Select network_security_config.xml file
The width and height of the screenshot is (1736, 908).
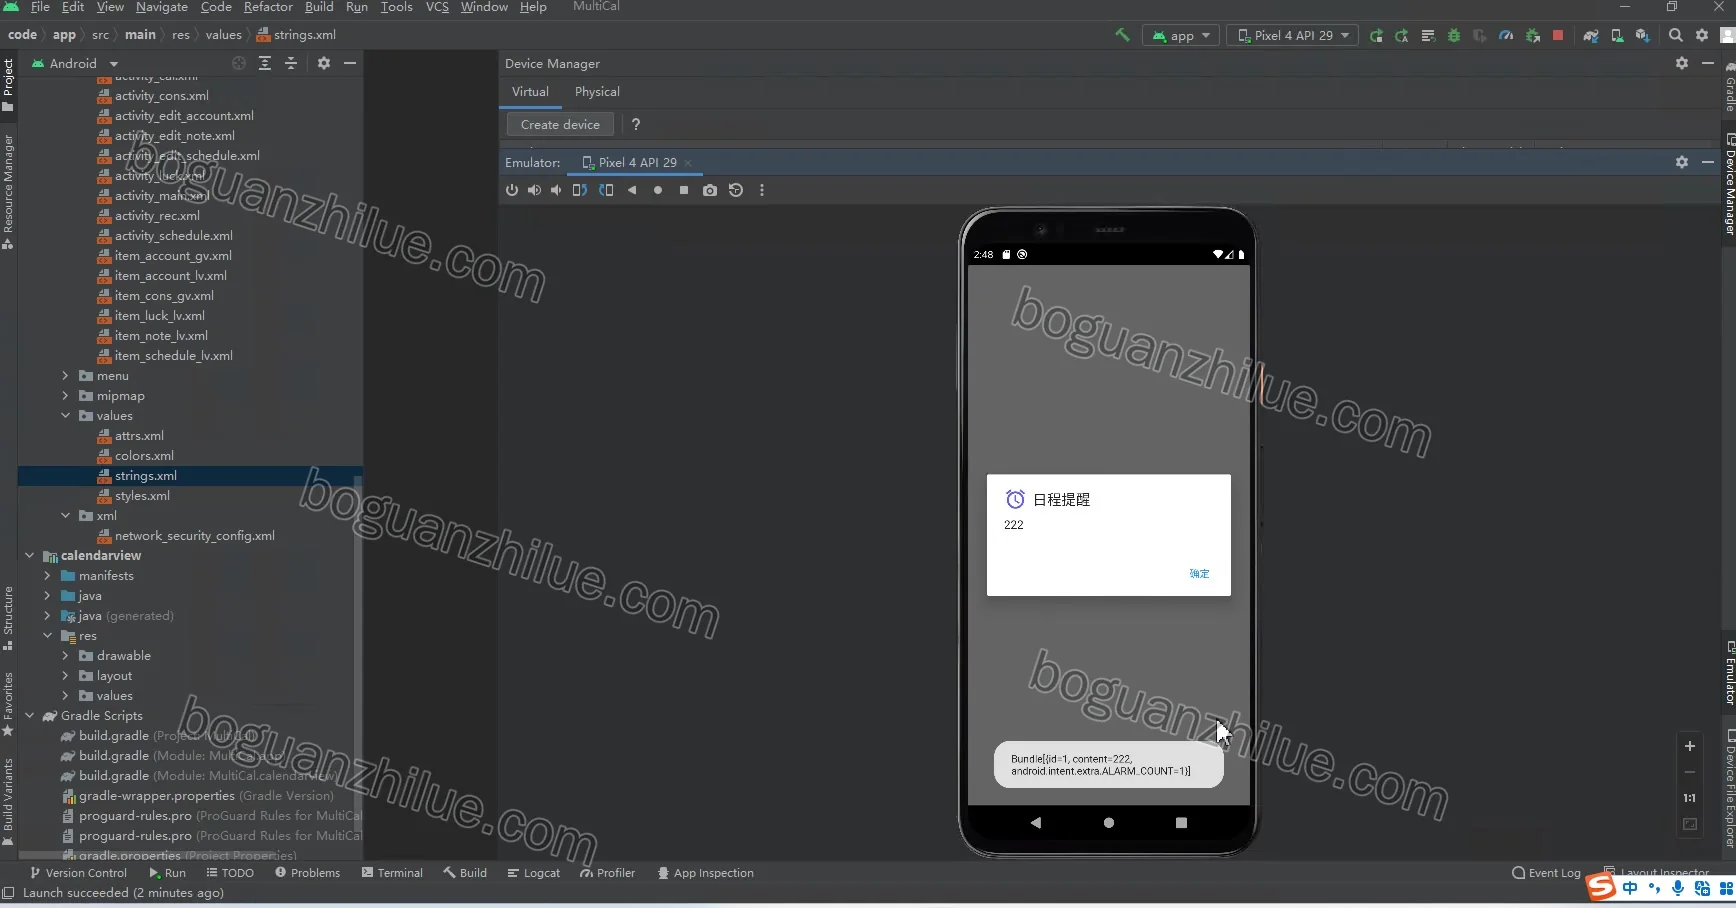194,536
